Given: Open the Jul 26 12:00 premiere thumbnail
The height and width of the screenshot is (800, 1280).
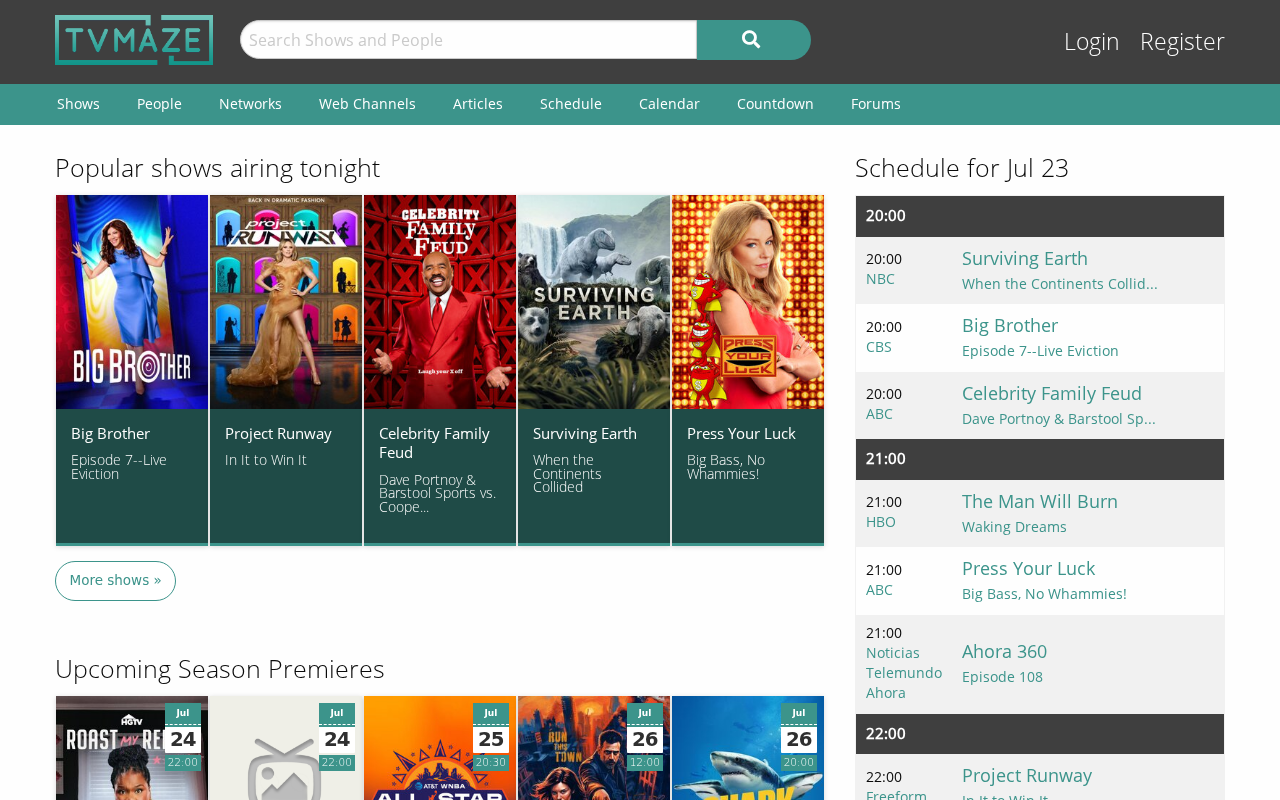Looking at the screenshot, I should [594, 748].
